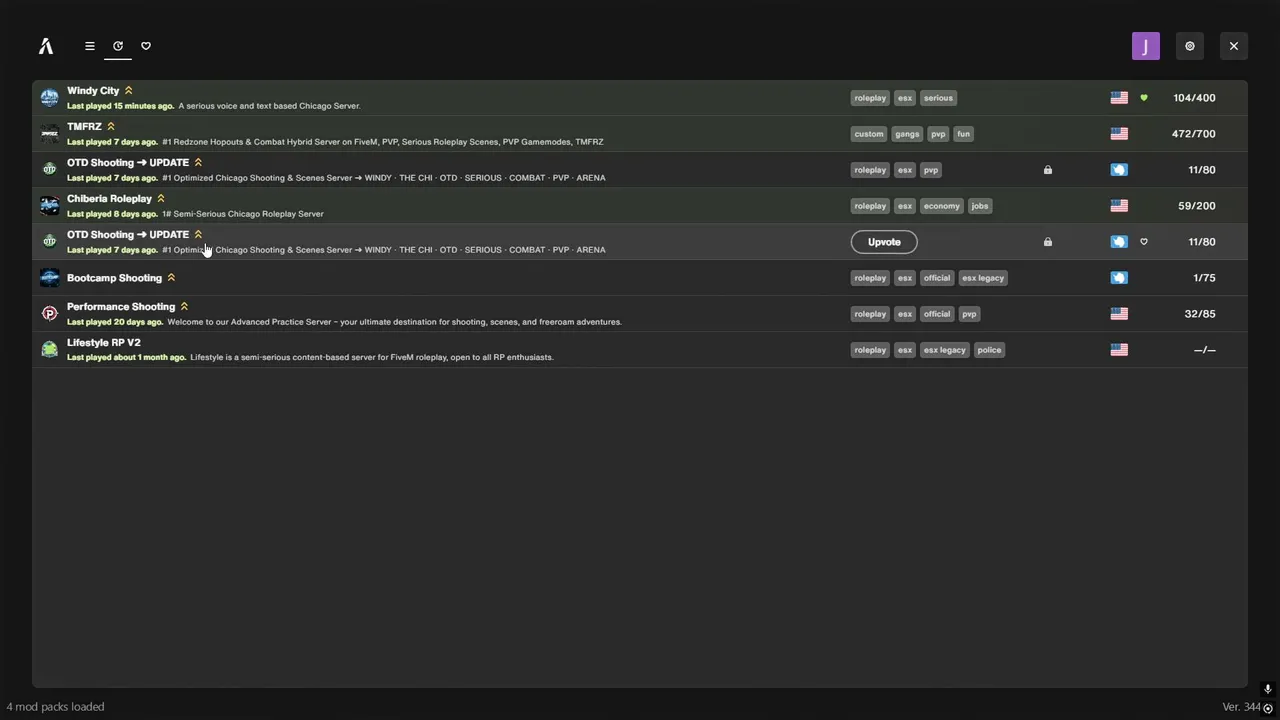Click lock icon in the Upvote row
Viewport: 1280px width, 720px height.
pos(1048,242)
